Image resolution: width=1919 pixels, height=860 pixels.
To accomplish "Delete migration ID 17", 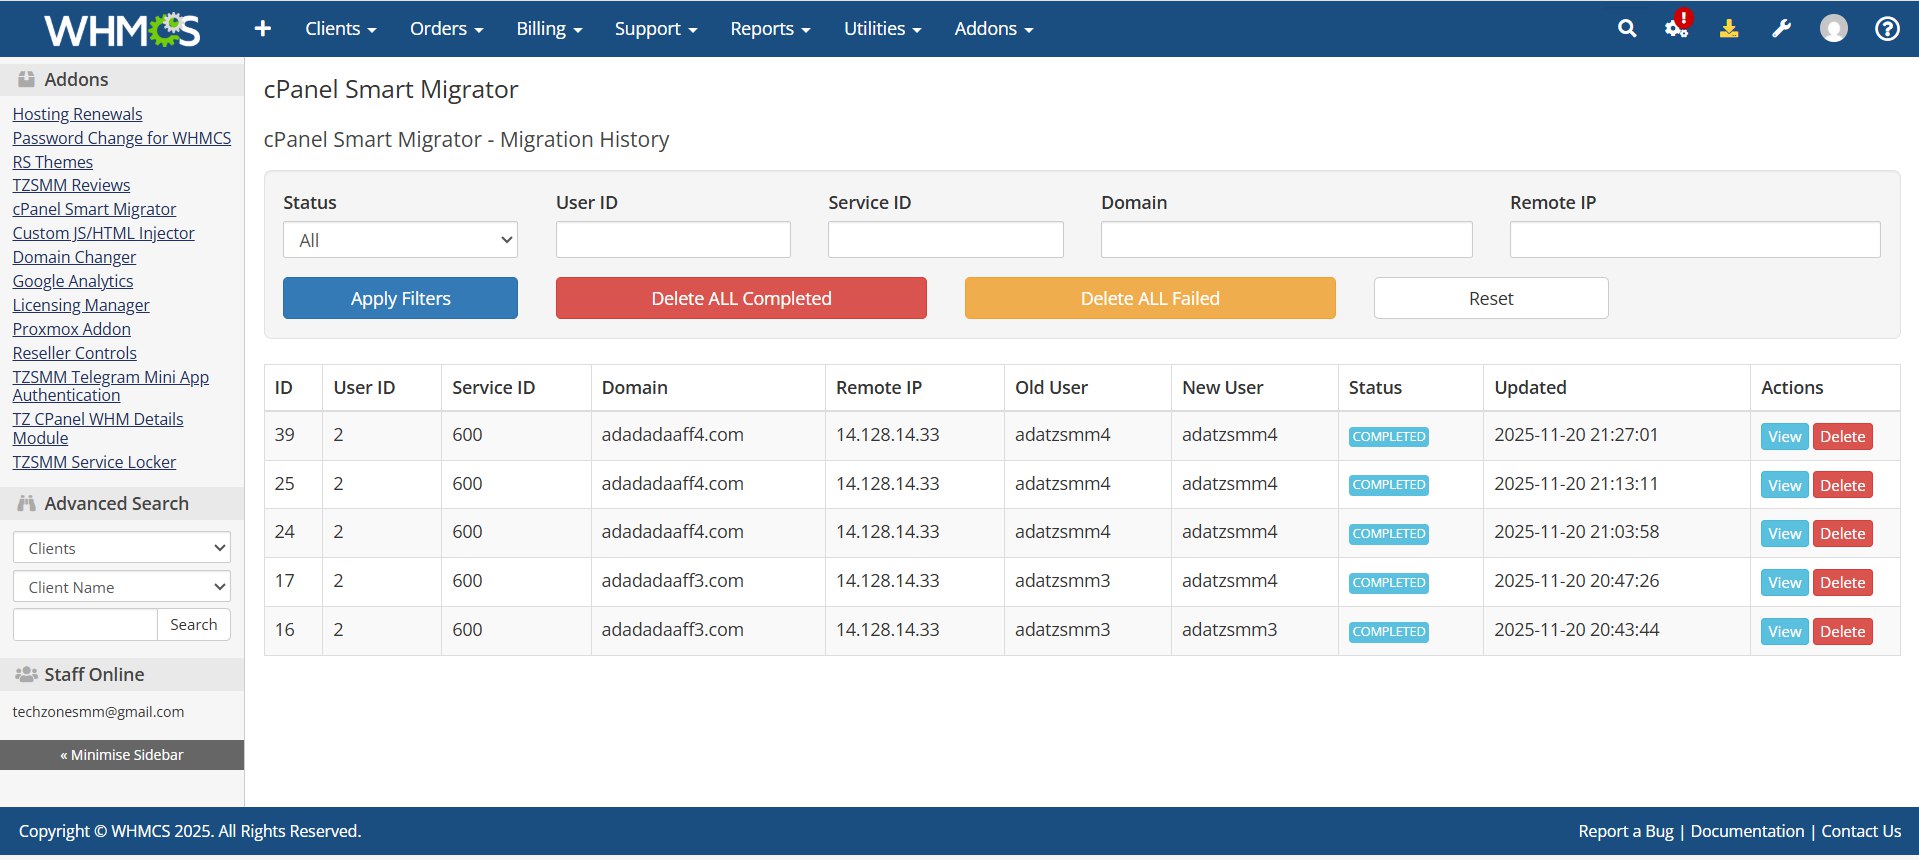I will point(1842,583).
